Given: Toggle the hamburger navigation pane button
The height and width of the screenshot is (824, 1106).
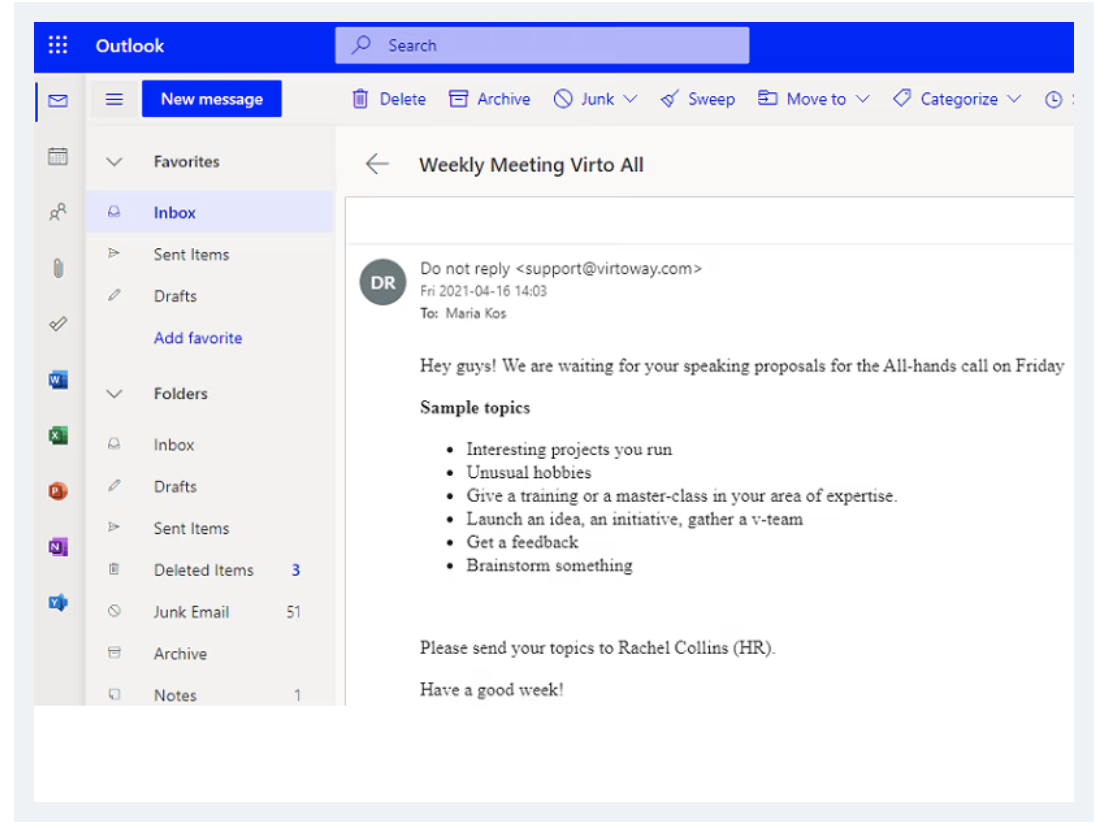Looking at the screenshot, I should (x=114, y=99).
